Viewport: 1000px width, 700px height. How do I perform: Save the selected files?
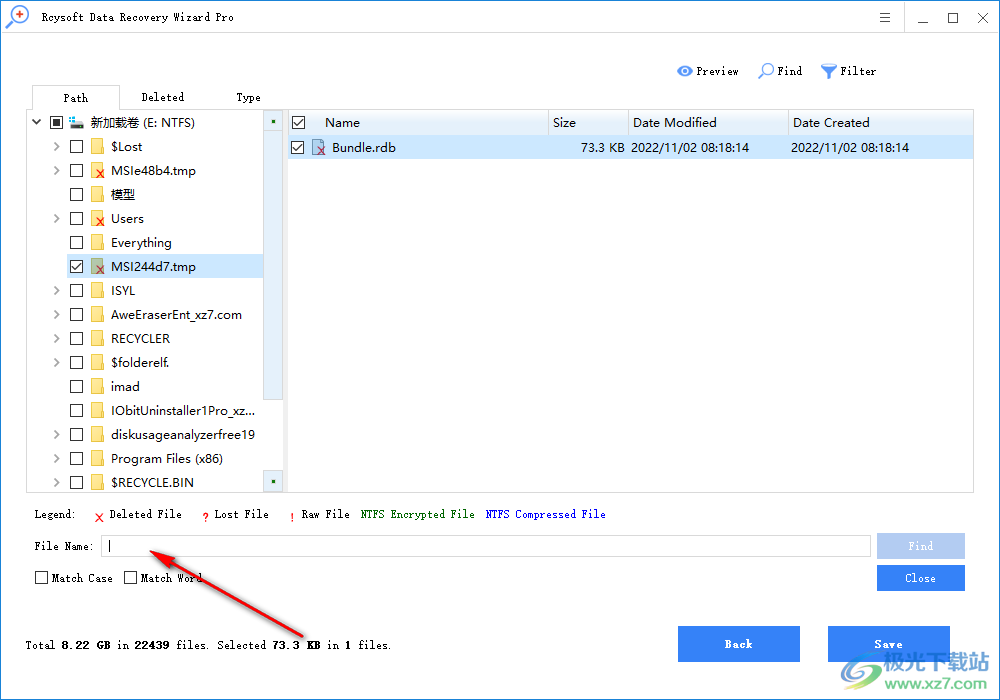tap(888, 643)
